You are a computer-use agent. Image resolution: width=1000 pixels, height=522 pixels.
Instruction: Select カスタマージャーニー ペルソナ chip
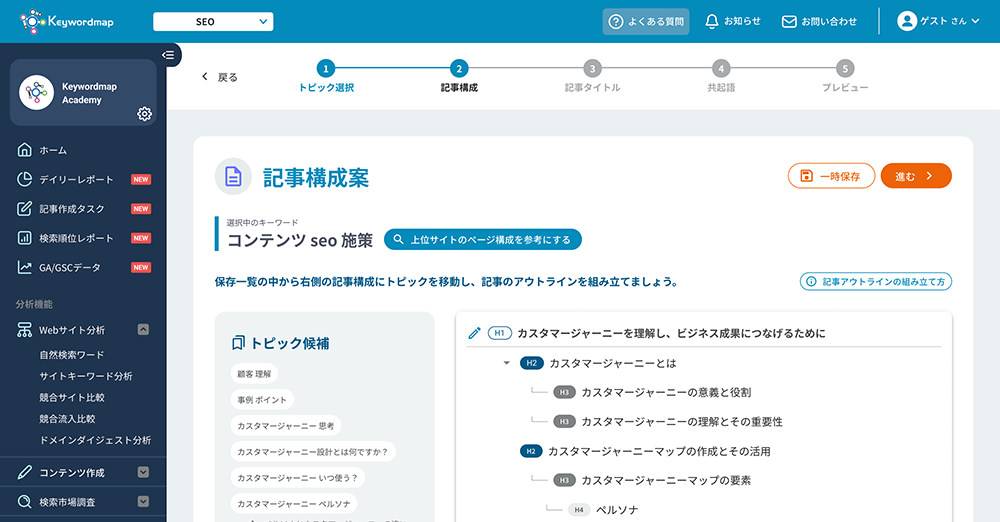click(x=294, y=503)
